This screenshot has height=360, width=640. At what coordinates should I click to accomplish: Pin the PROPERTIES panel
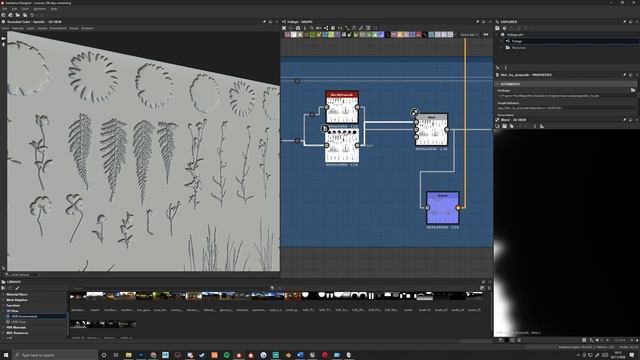point(625,75)
